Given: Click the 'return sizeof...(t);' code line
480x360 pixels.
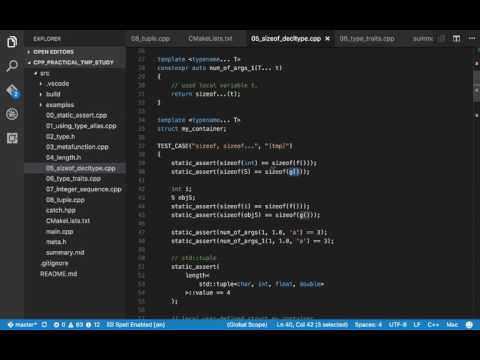Looking at the screenshot, I should (x=206, y=94).
